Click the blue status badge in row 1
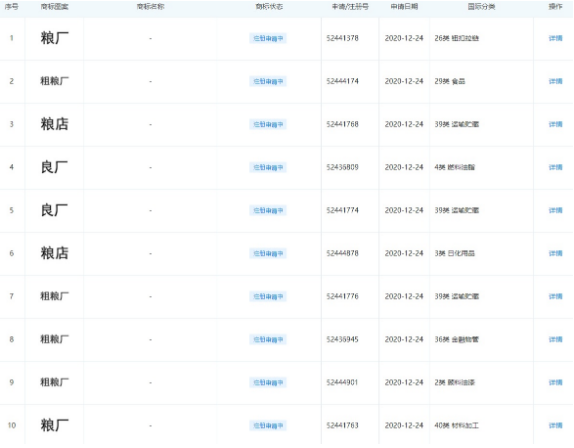This screenshot has width=574, height=448. click(268, 38)
